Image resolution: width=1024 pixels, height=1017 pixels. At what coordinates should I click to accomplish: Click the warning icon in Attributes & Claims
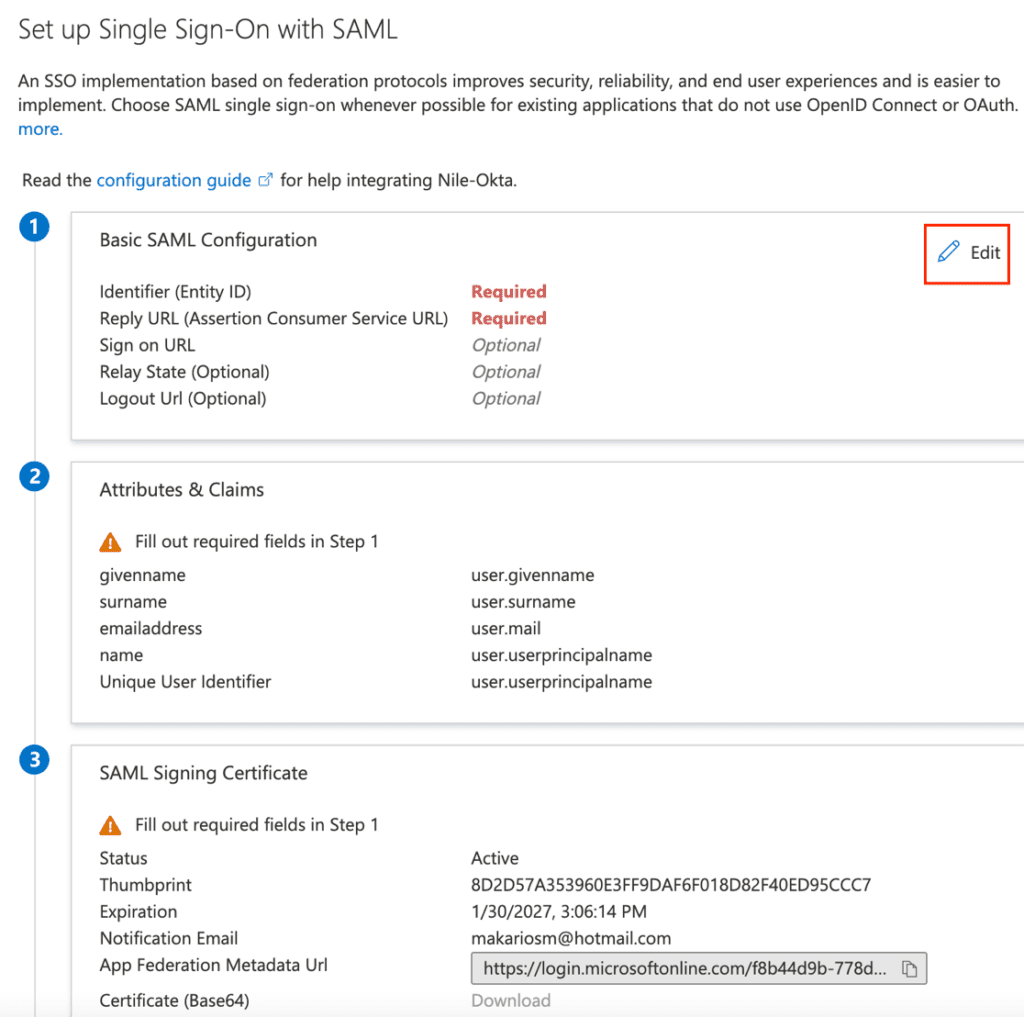pos(111,541)
